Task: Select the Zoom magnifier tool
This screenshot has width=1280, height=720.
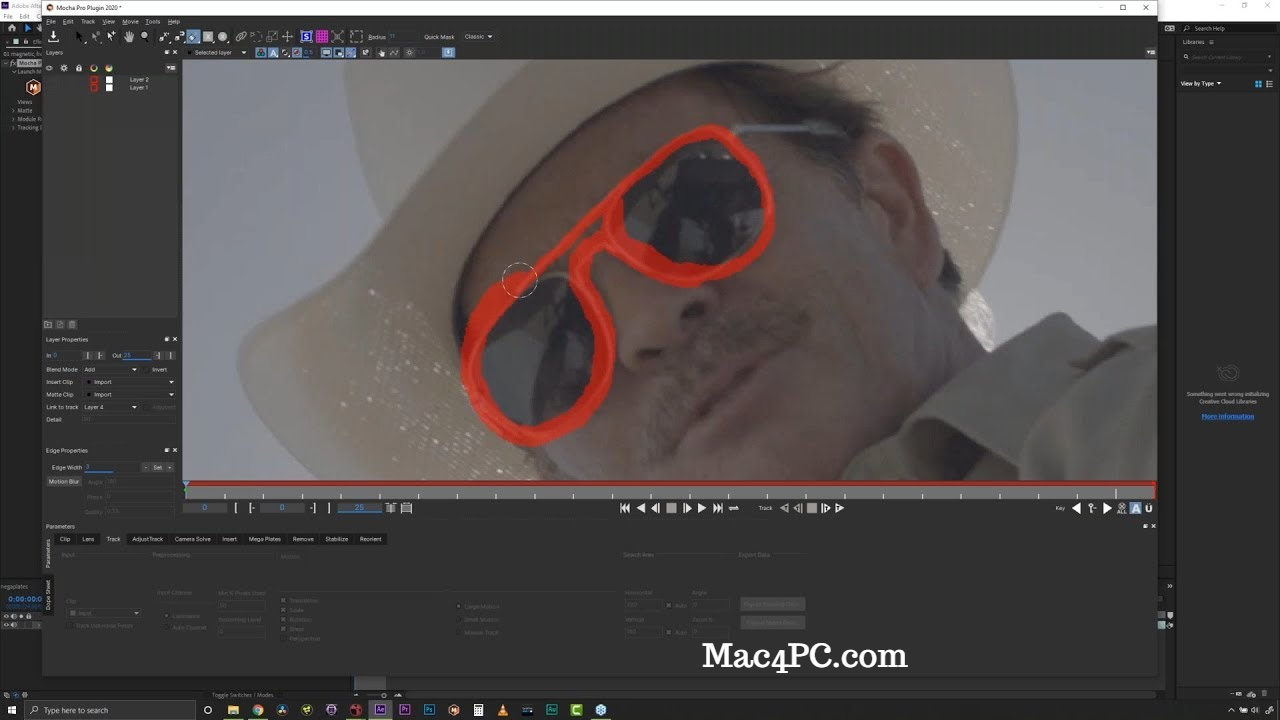Action: click(144, 36)
